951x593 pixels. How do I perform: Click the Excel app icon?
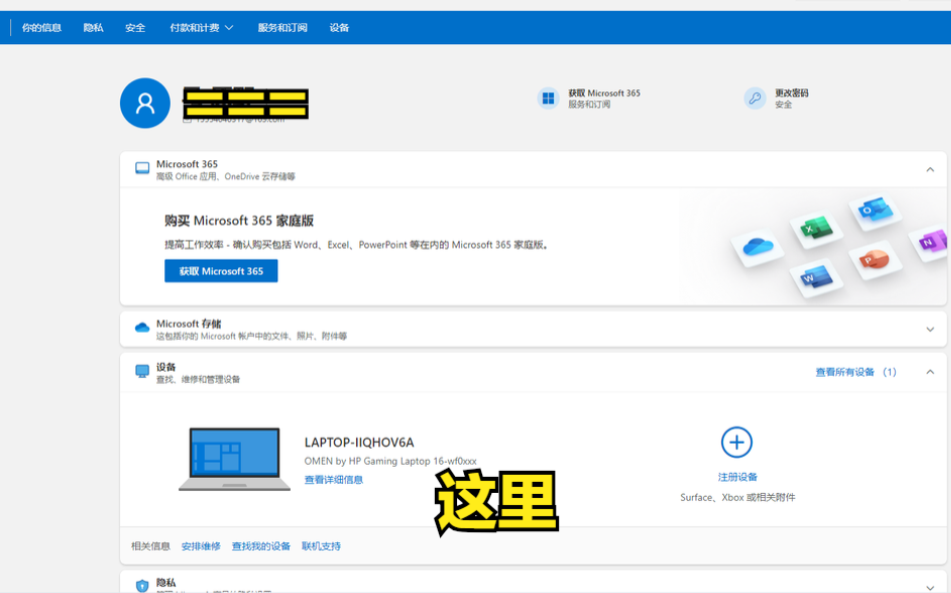pyautogui.click(x=815, y=229)
